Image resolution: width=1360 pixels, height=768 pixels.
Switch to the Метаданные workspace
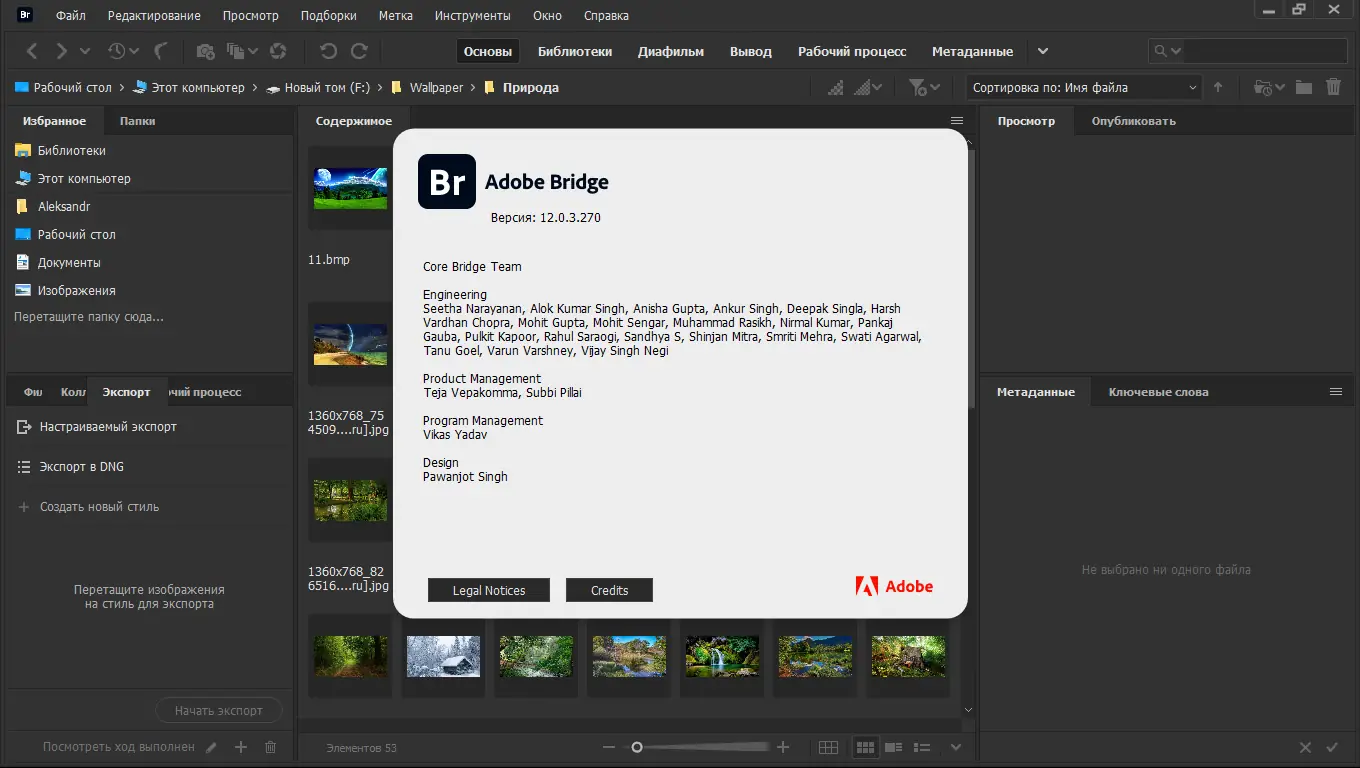972,52
